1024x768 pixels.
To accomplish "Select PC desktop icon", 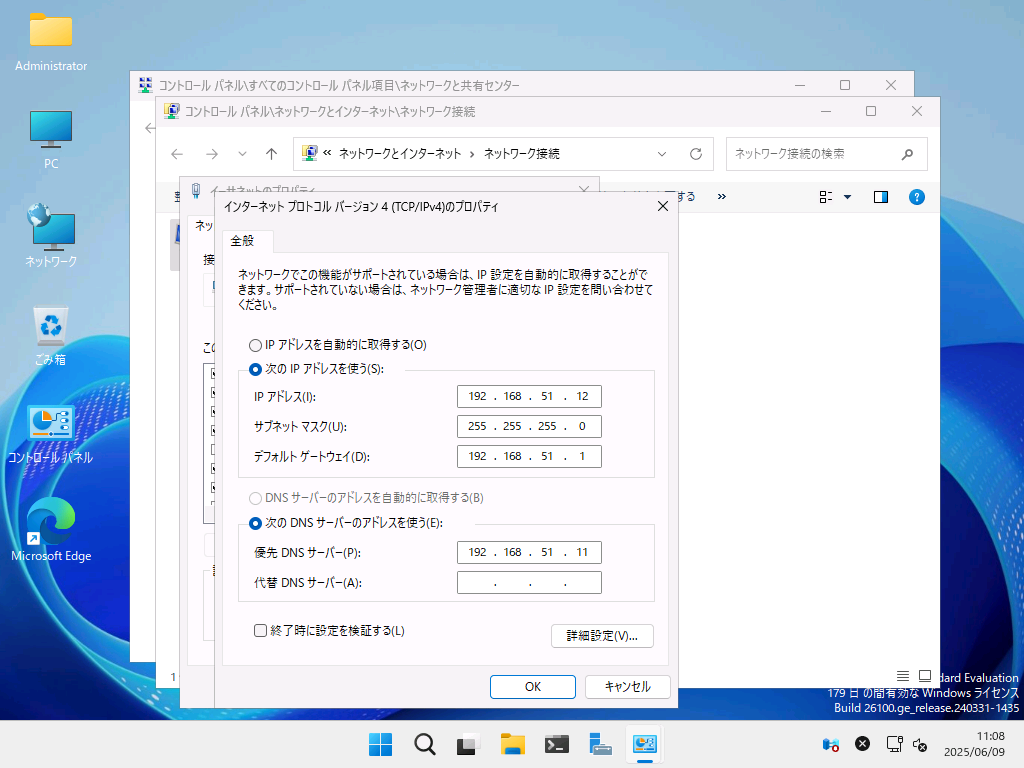I will point(51,140).
